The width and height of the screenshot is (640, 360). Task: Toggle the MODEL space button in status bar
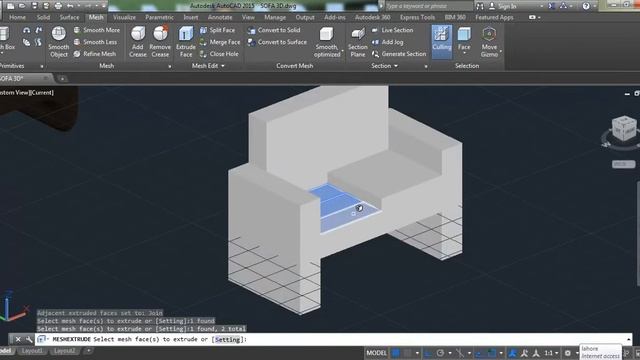coord(376,353)
